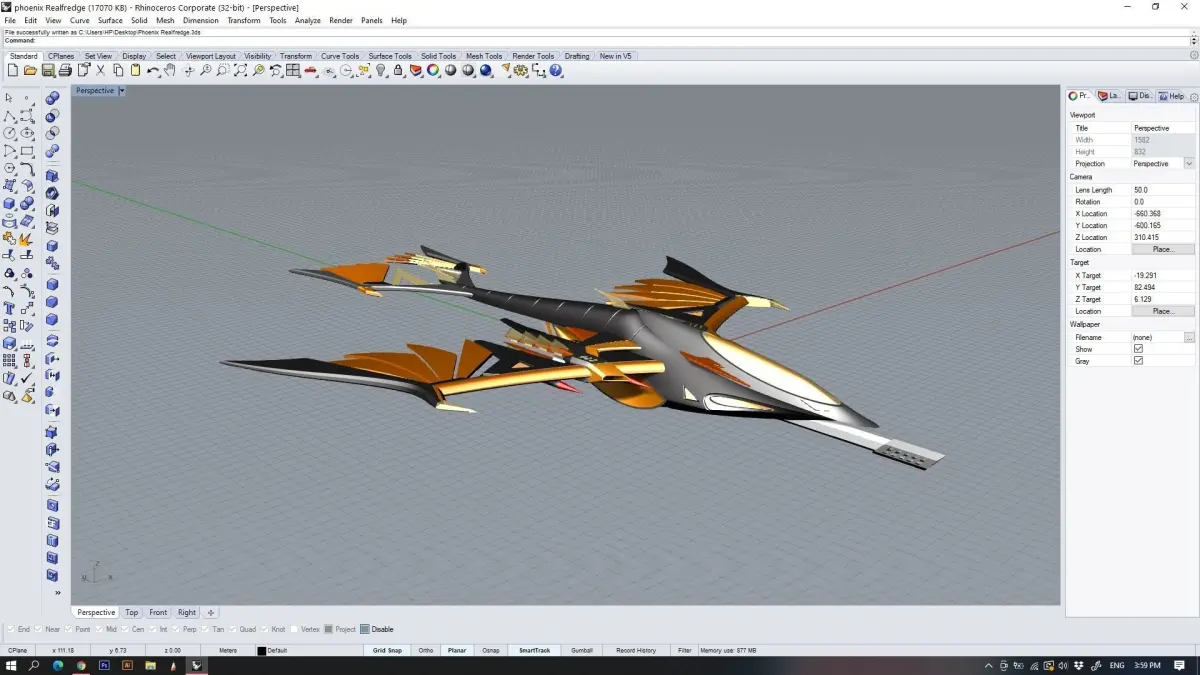The height and width of the screenshot is (675, 1200).
Task: Switch to the Mesh Tools toolbar tab
Action: (484, 56)
